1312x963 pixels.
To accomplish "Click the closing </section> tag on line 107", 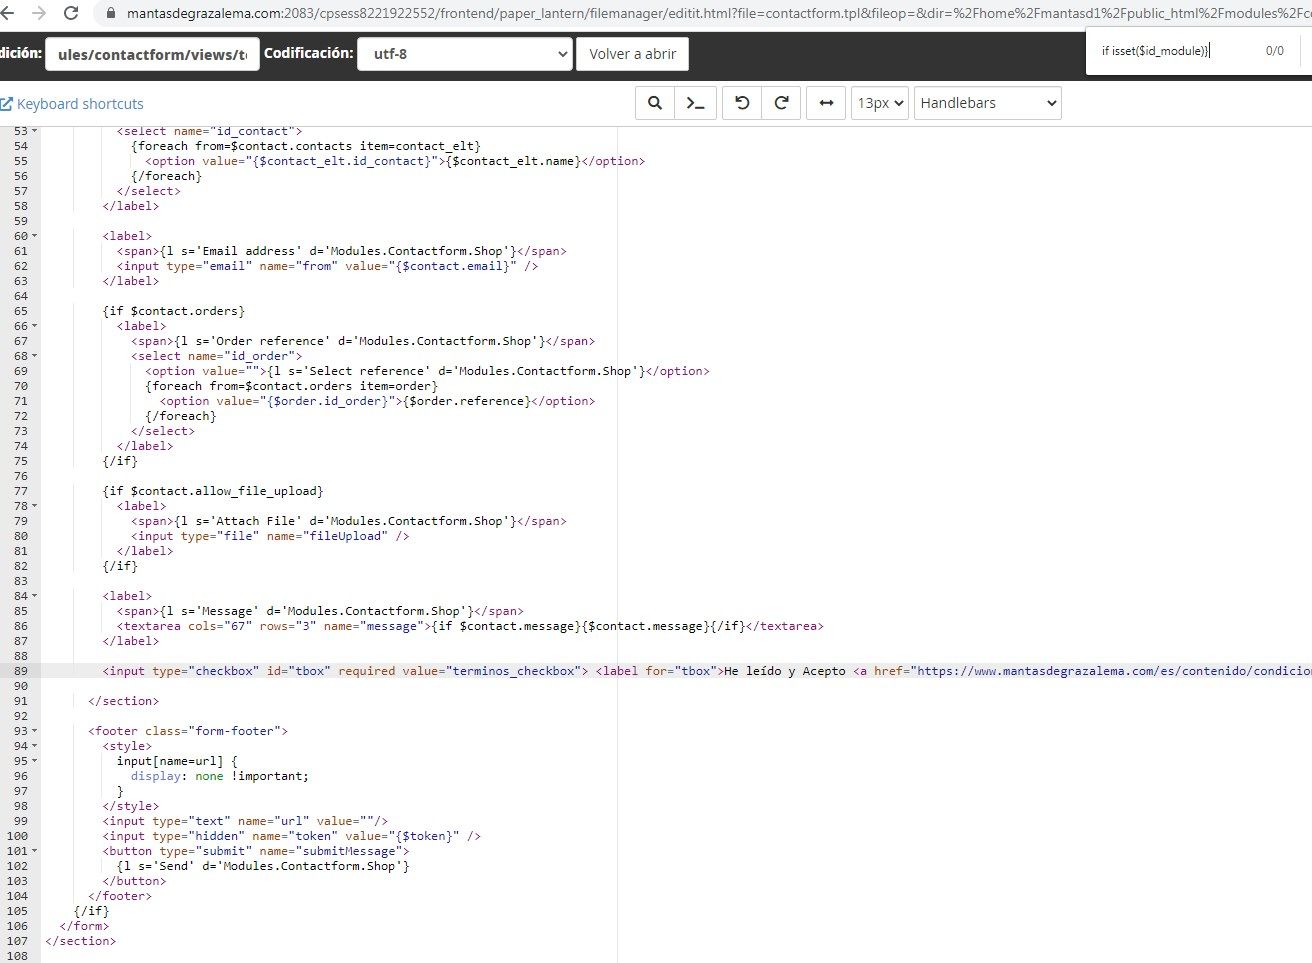I will coord(80,941).
